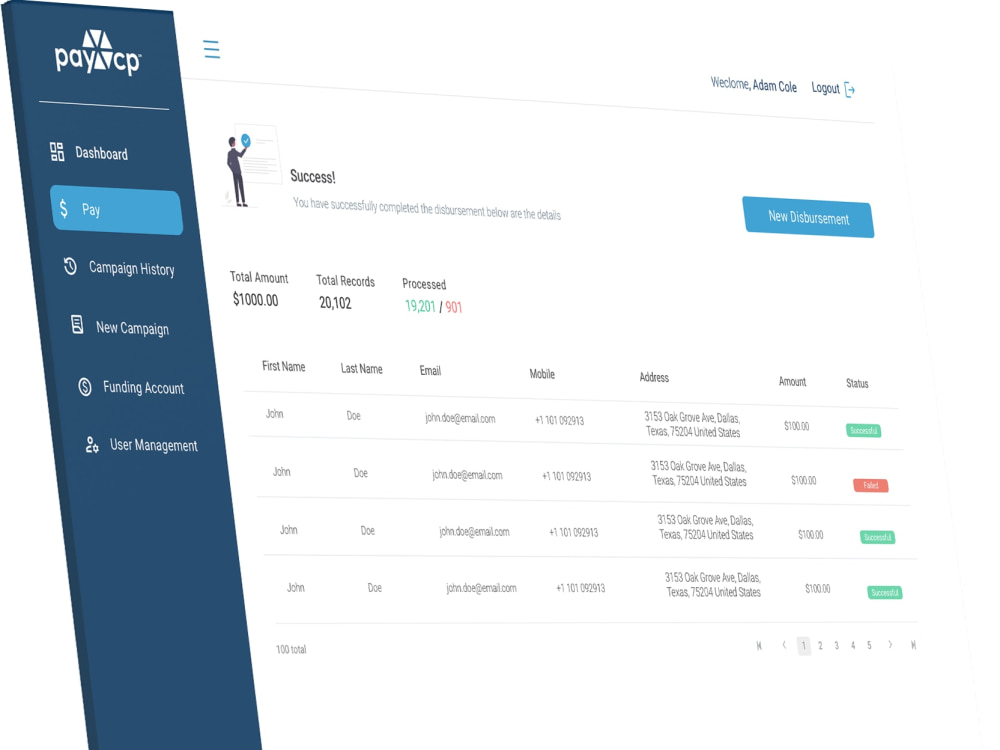This screenshot has height=750, width=1000.
Task: Click the Successful badge in third row
Action: click(x=878, y=537)
